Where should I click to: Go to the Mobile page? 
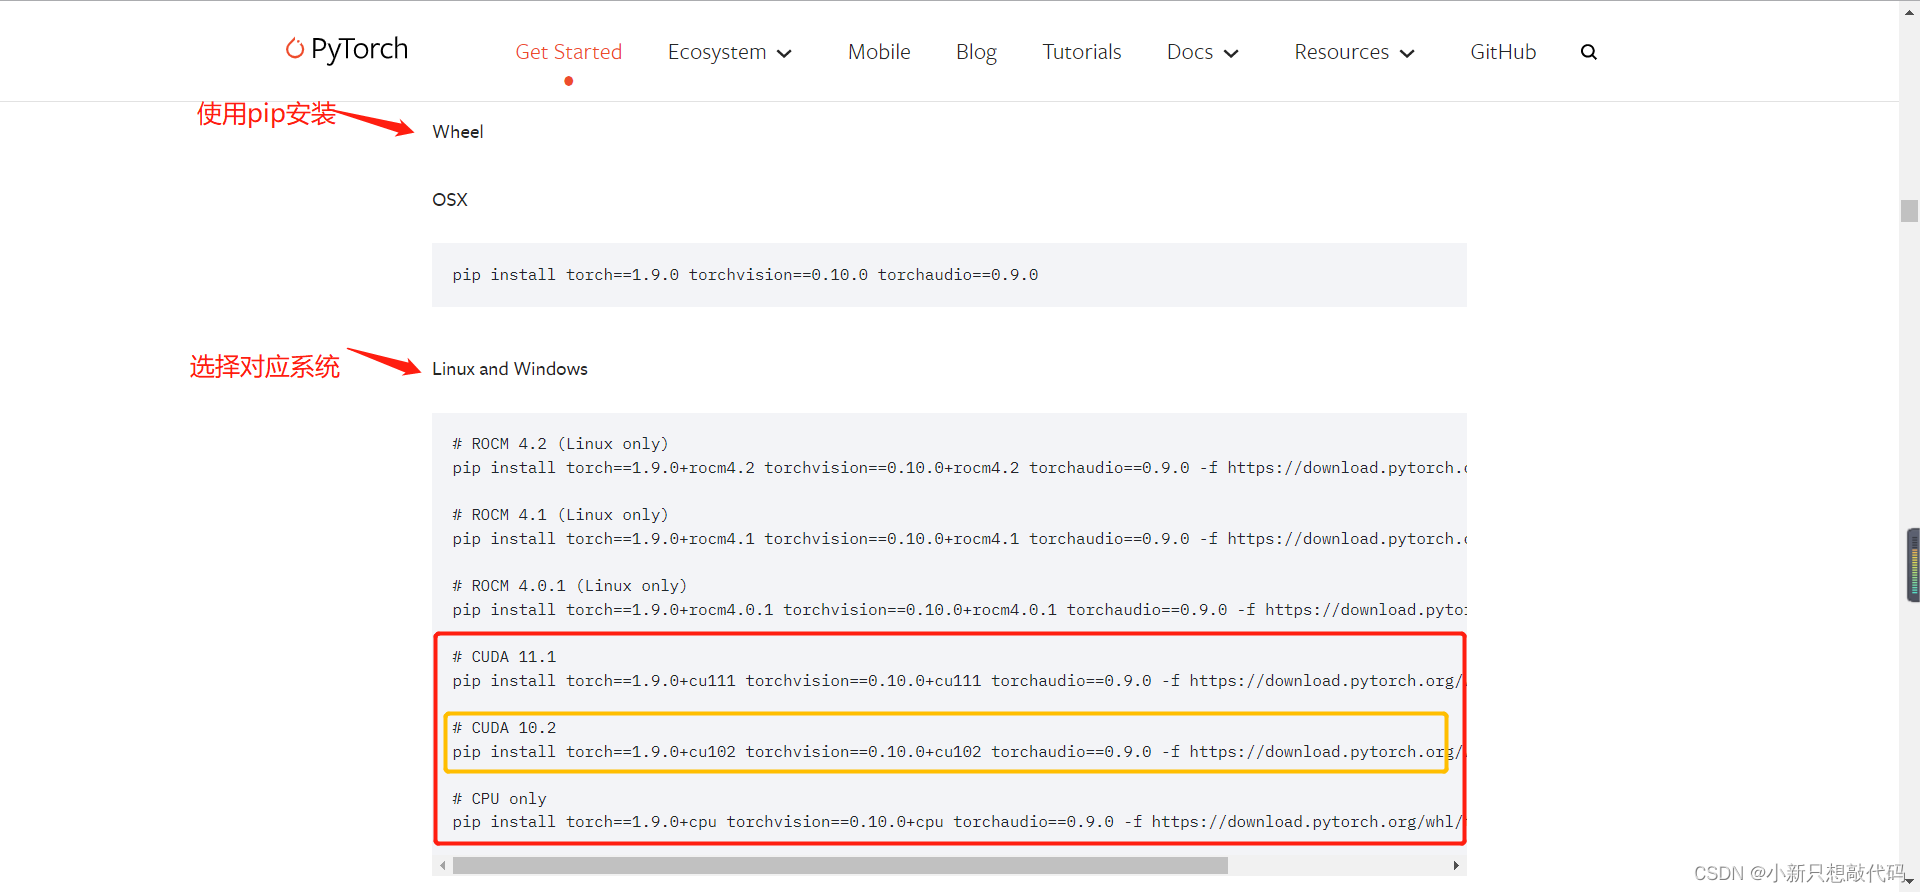point(879,52)
